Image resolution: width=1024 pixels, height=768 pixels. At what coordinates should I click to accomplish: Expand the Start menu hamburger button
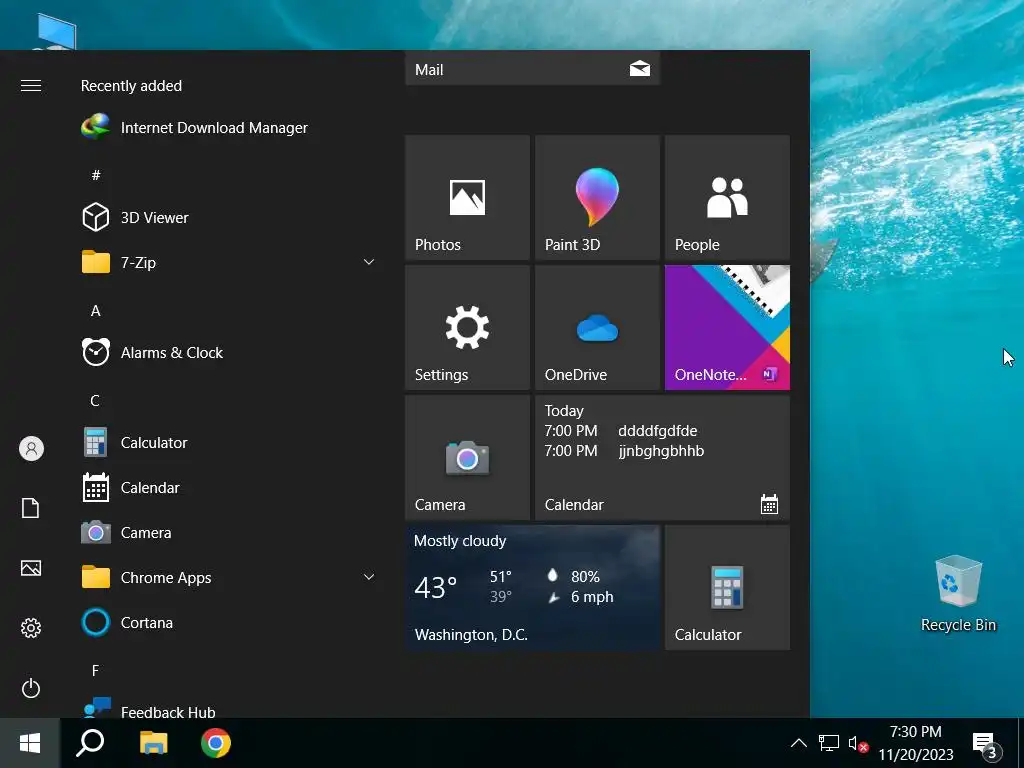pyautogui.click(x=31, y=86)
